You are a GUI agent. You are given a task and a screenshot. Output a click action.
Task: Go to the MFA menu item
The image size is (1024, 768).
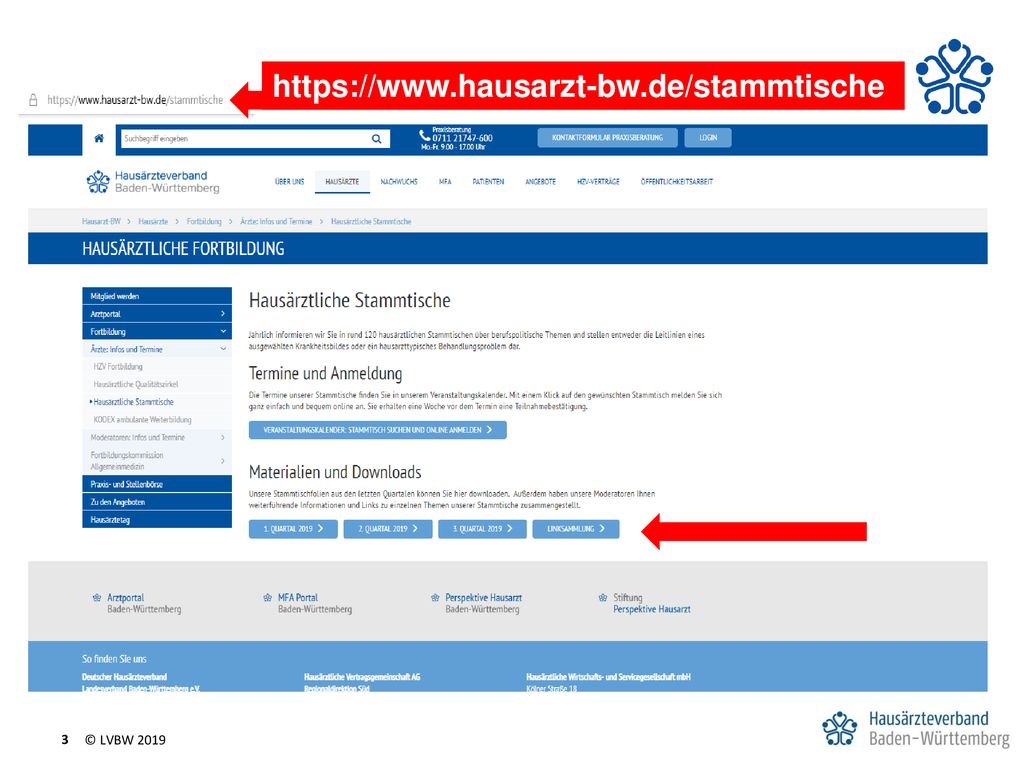445,182
